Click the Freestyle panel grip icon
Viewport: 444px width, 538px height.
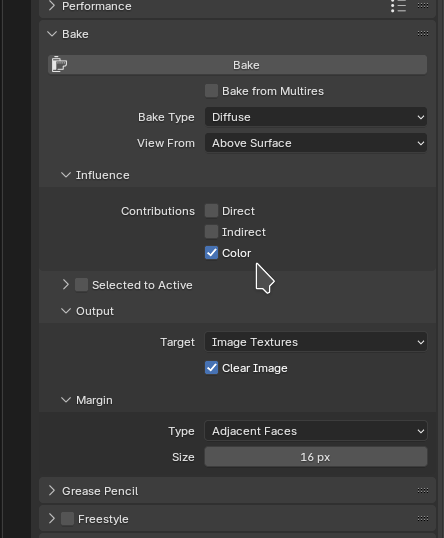(423, 518)
